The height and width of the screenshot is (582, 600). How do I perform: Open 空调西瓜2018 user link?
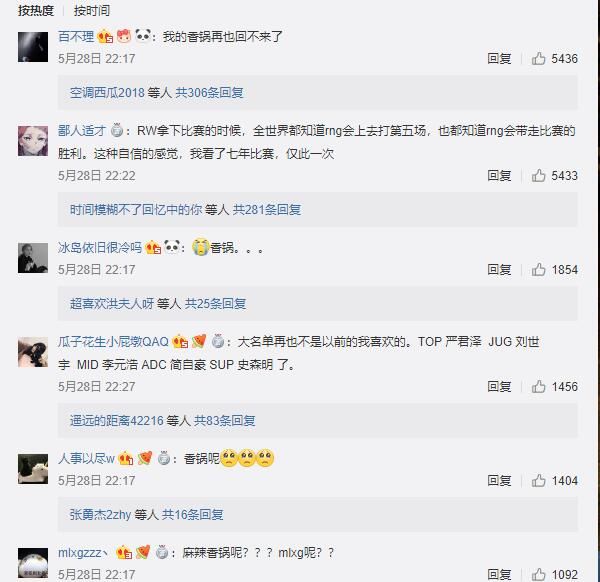point(107,93)
